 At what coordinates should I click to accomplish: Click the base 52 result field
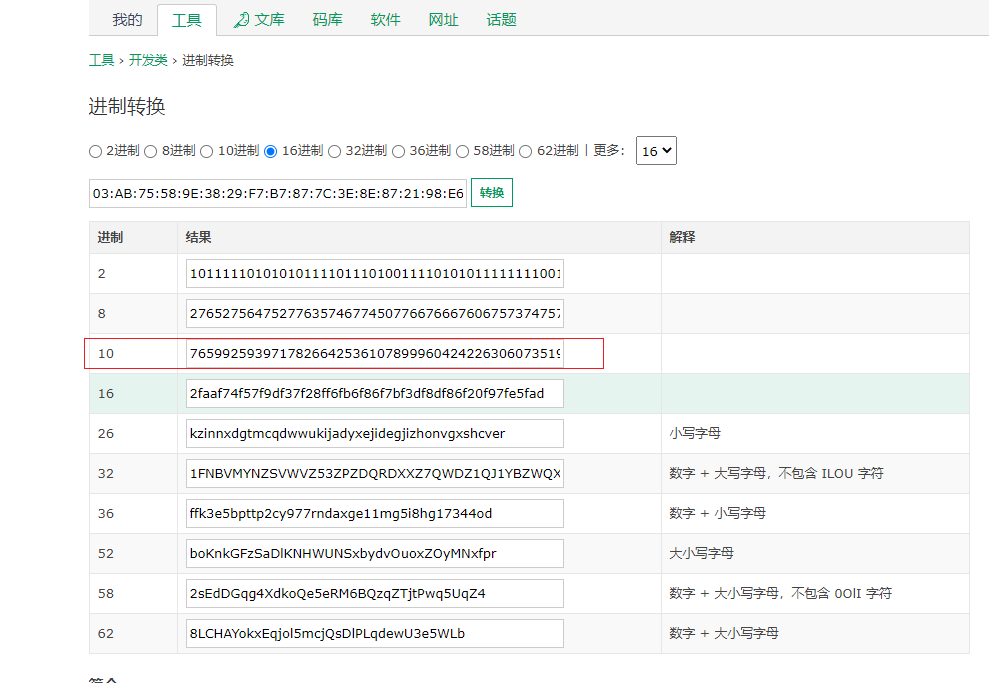tap(375, 554)
